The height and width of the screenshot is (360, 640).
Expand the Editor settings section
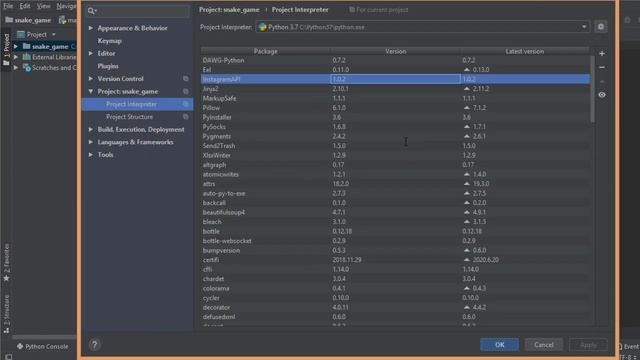point(91,53)
